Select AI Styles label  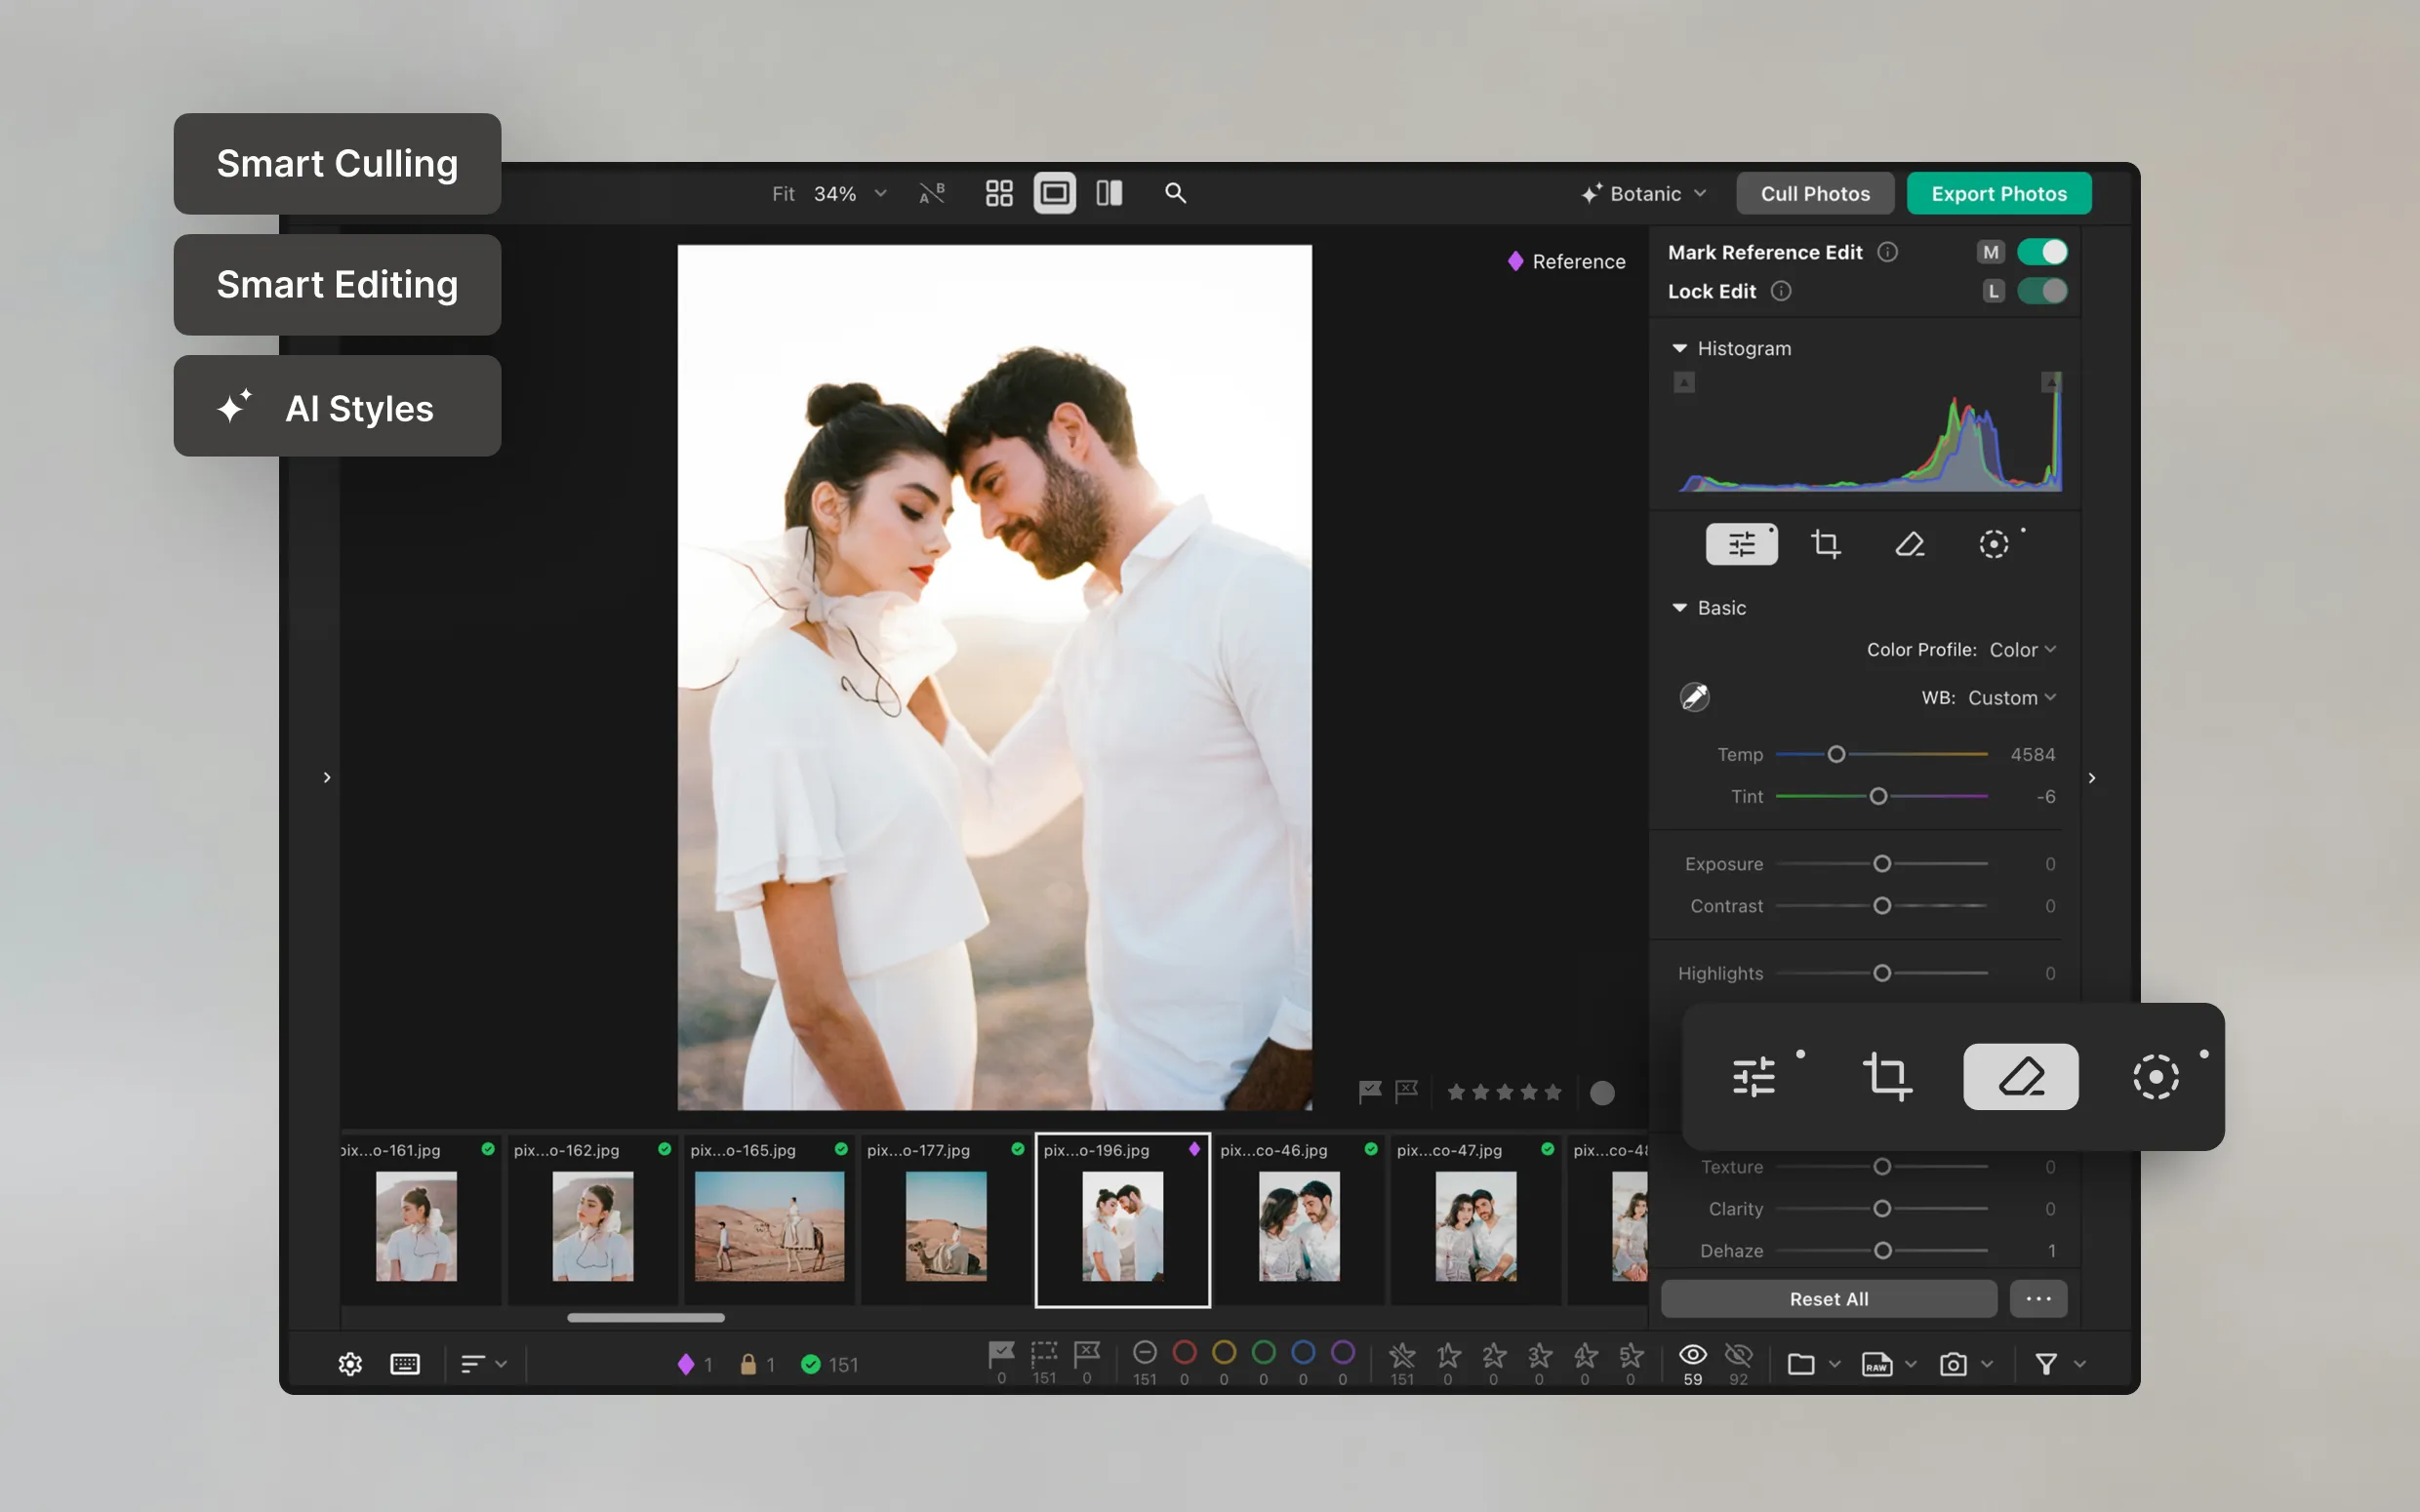[x=337, y=406]
